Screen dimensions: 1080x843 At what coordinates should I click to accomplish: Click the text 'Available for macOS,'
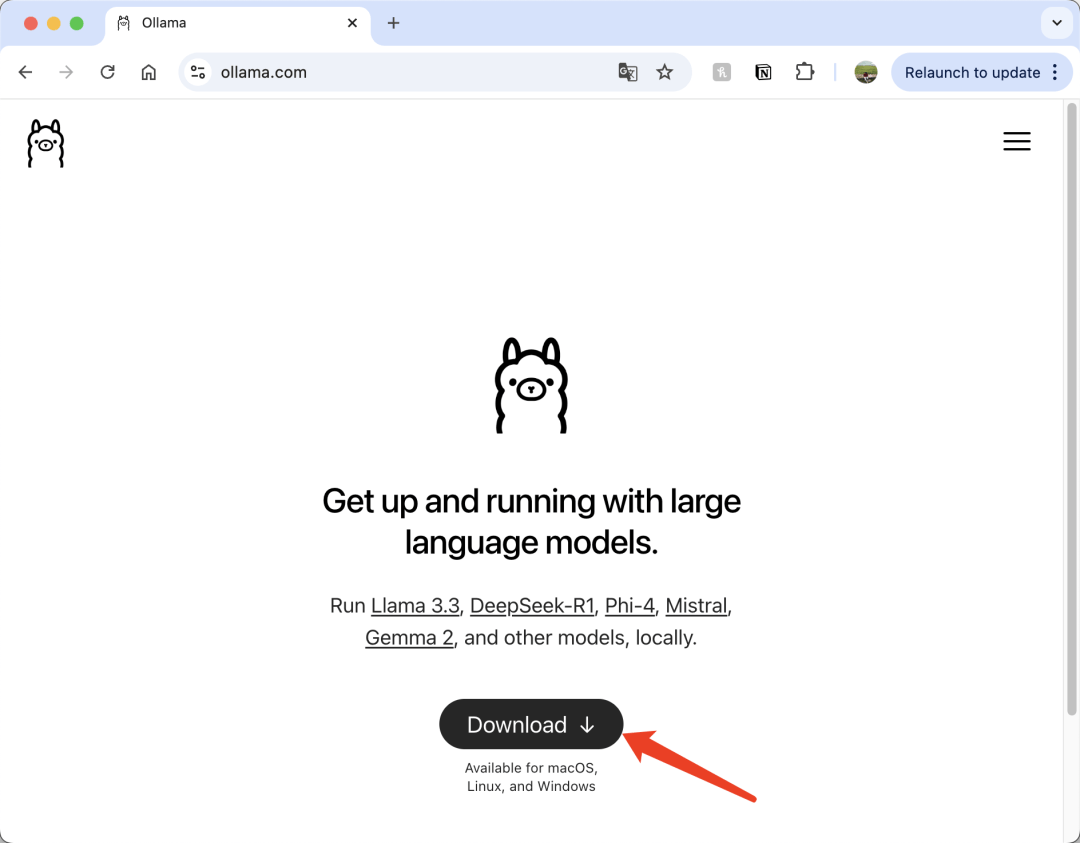(x=531, y=768)
